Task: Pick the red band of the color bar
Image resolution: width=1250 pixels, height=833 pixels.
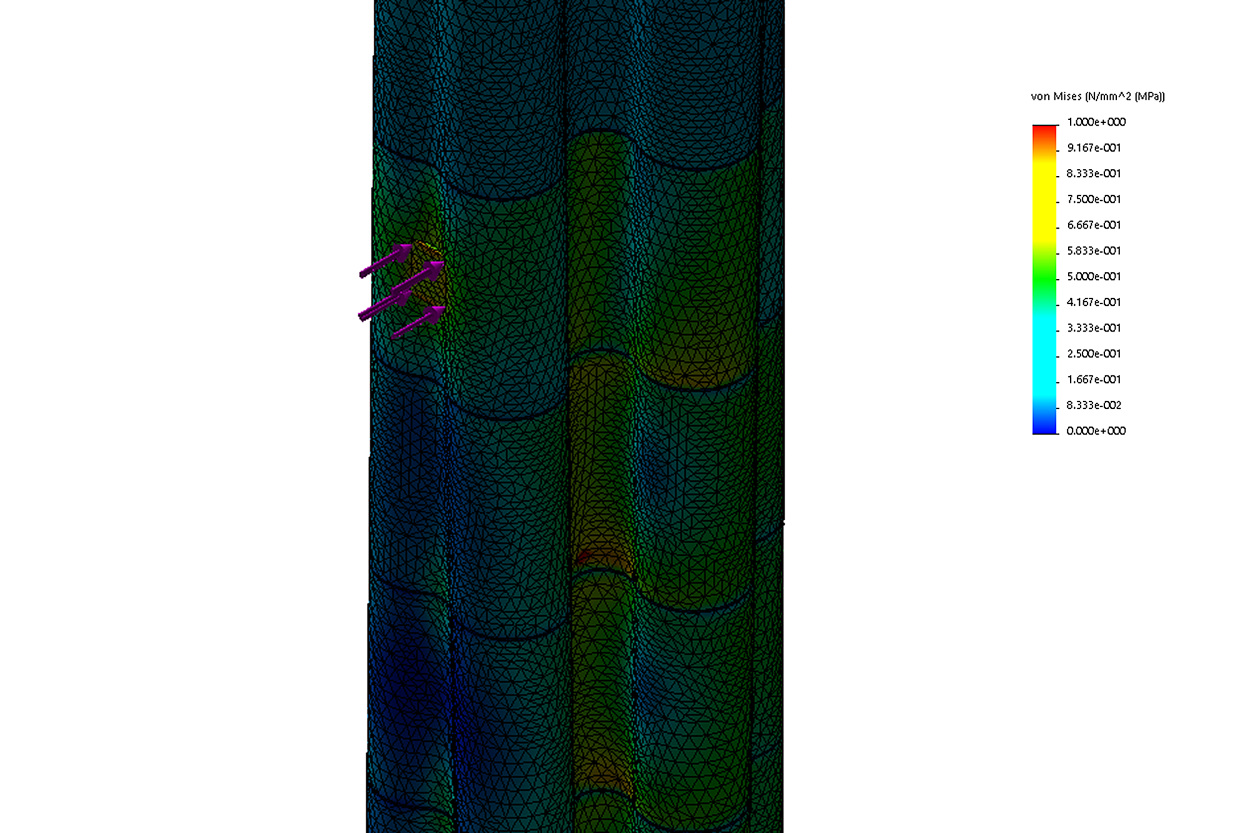Action: click(x=1044, y=132)
